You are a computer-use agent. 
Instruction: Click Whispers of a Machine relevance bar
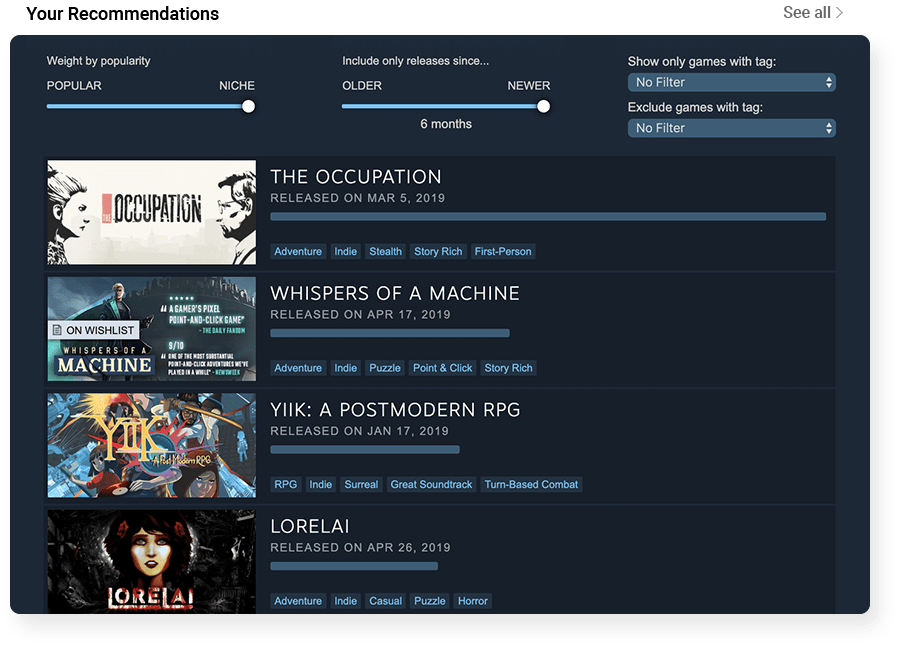(390, 334)
